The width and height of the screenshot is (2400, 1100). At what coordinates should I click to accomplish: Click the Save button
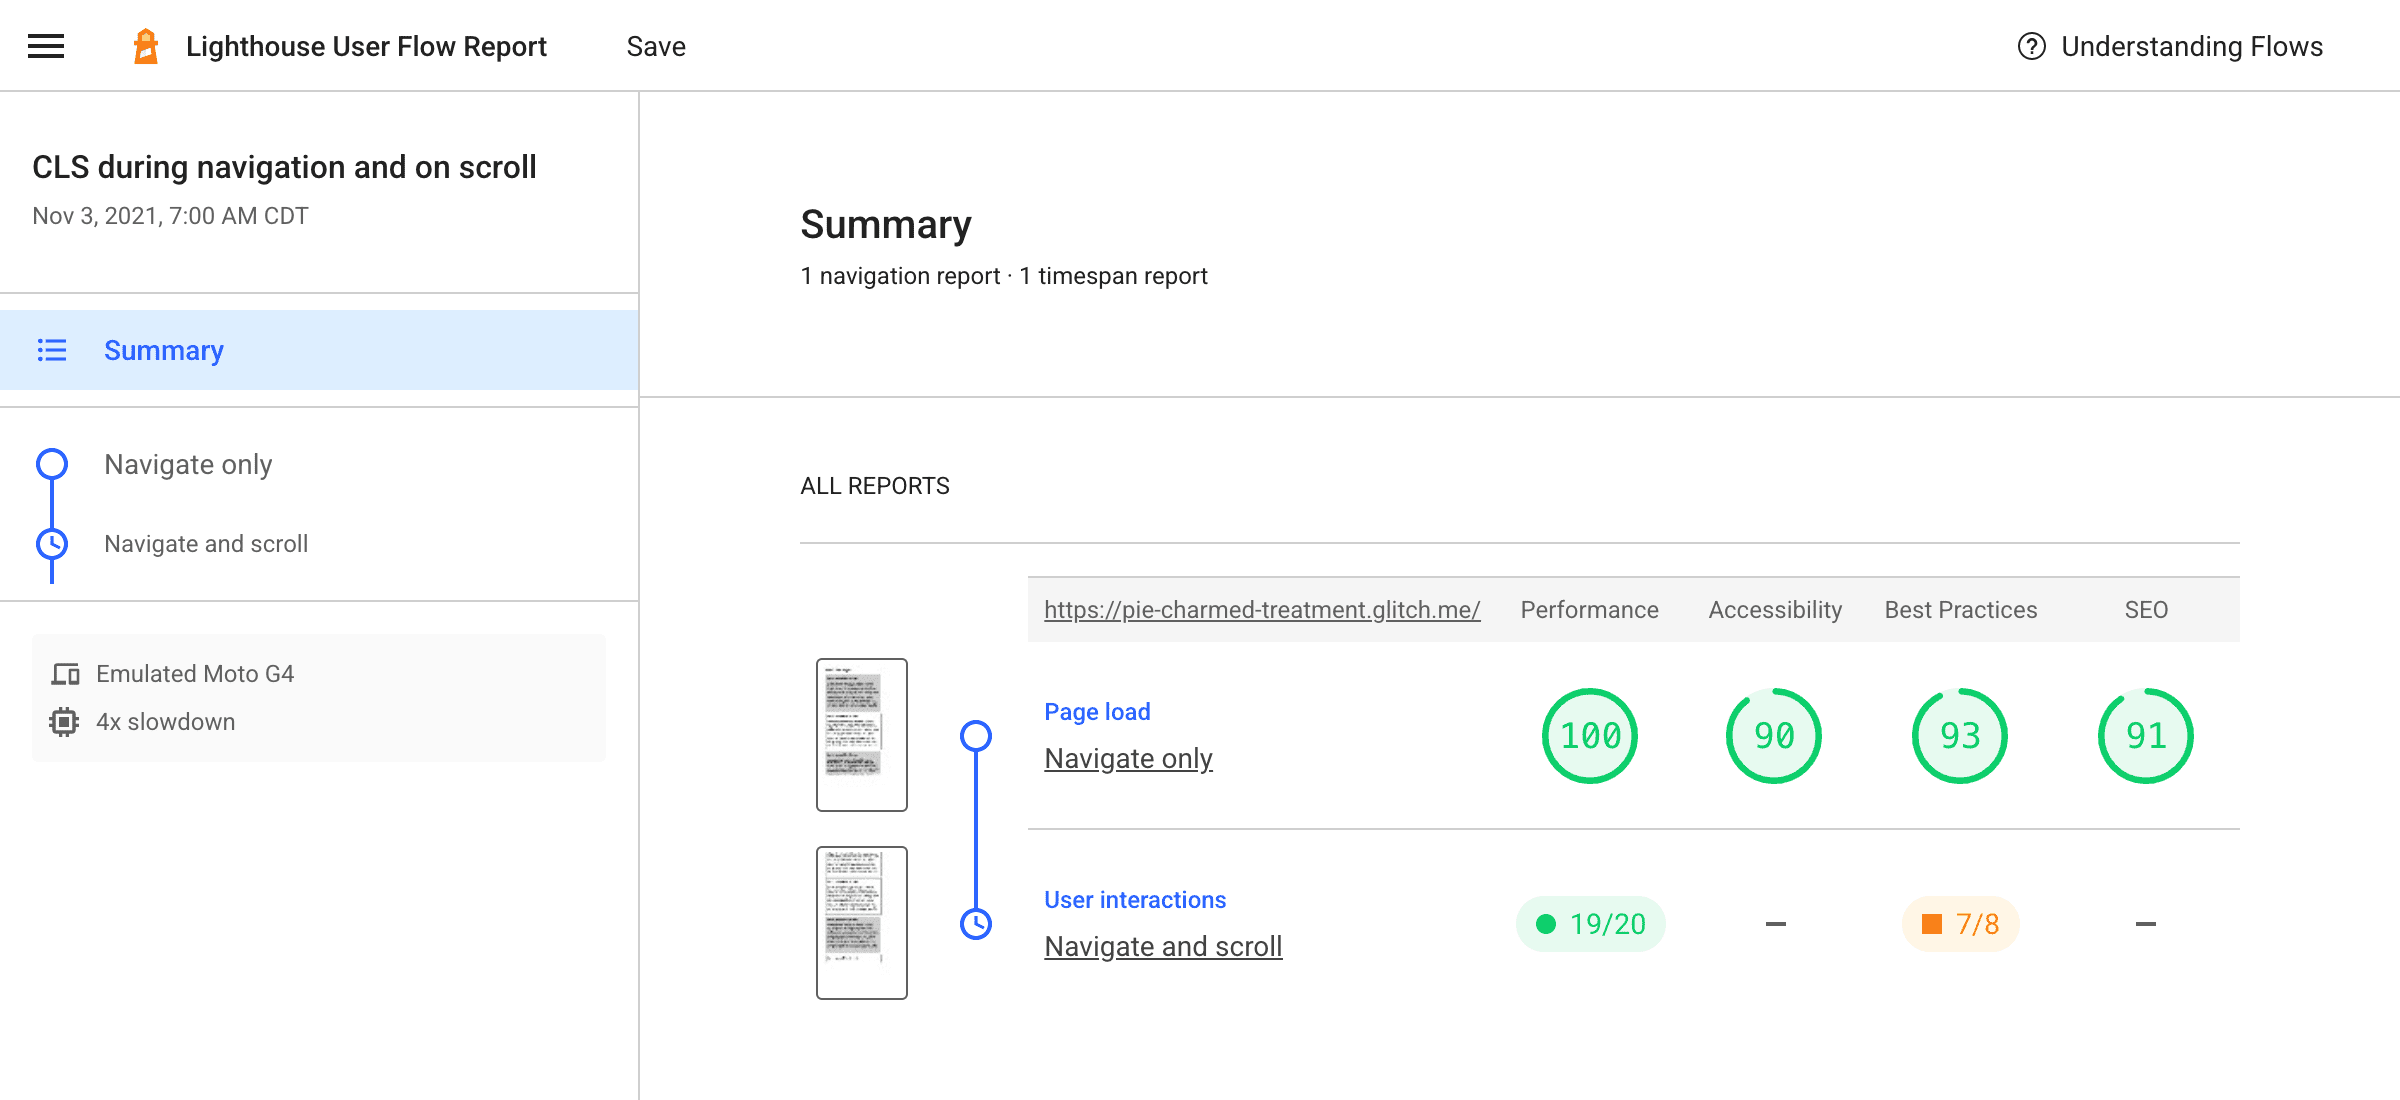[658, 44]
